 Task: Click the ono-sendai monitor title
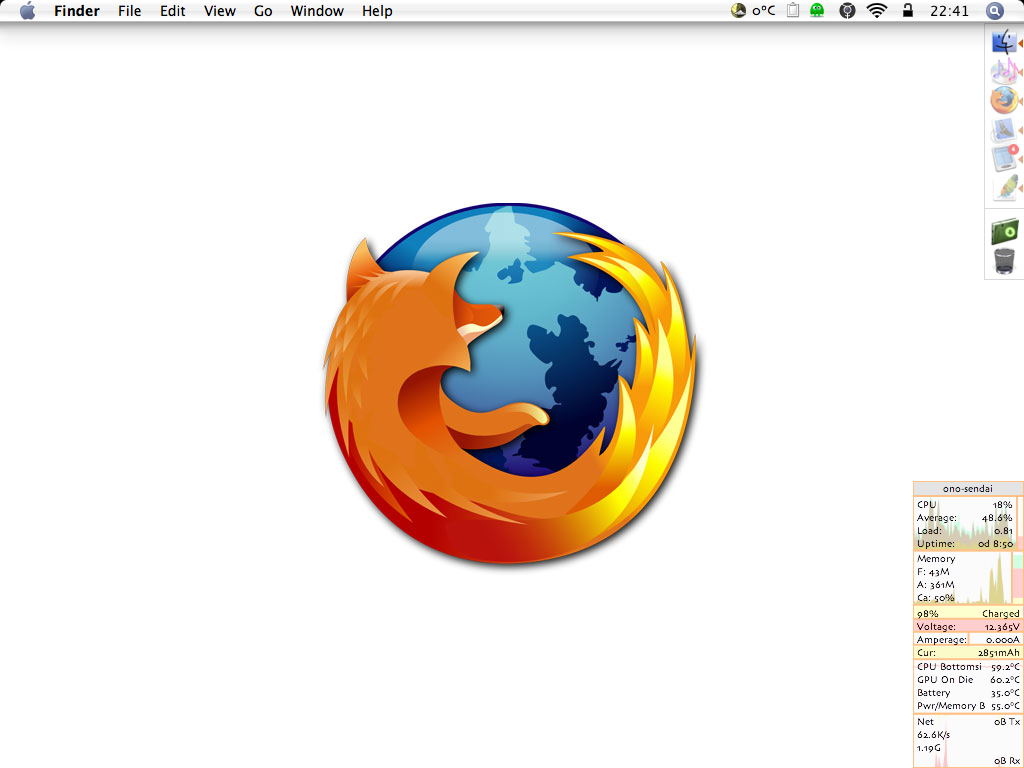967,488
